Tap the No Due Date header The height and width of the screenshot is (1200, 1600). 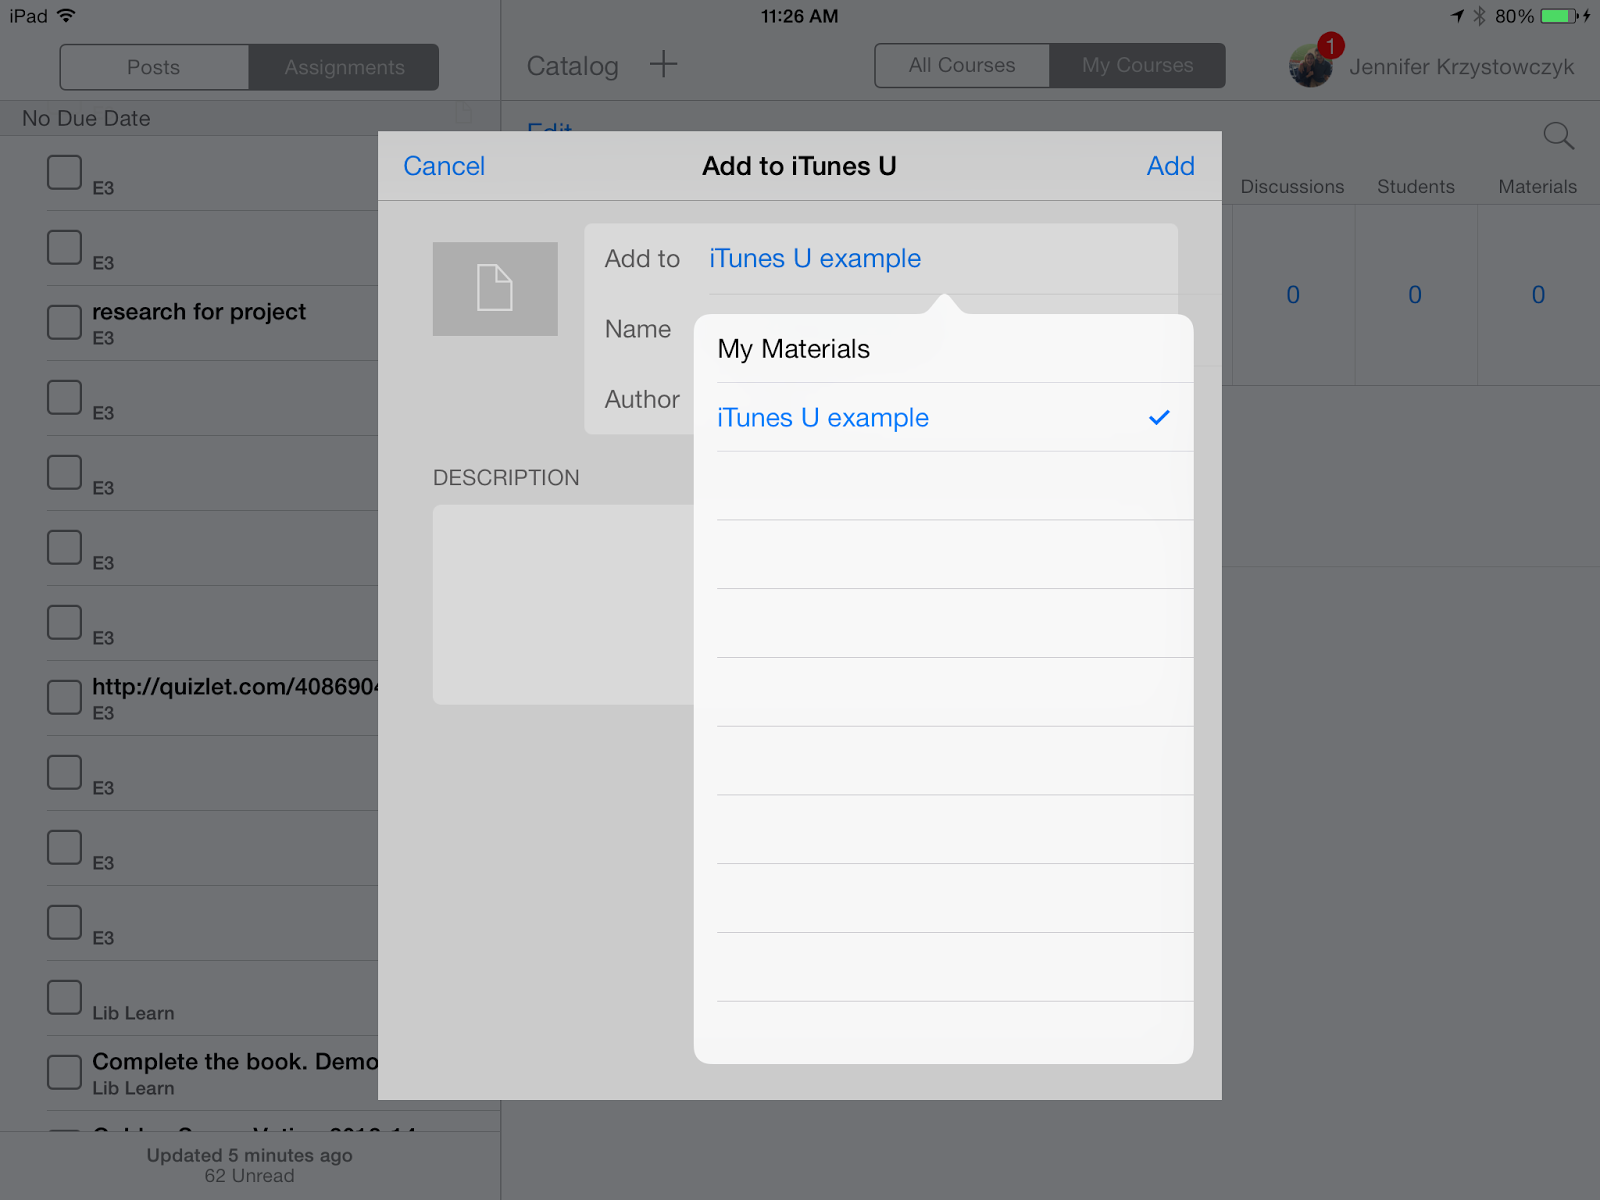click(x=87, y=118)
